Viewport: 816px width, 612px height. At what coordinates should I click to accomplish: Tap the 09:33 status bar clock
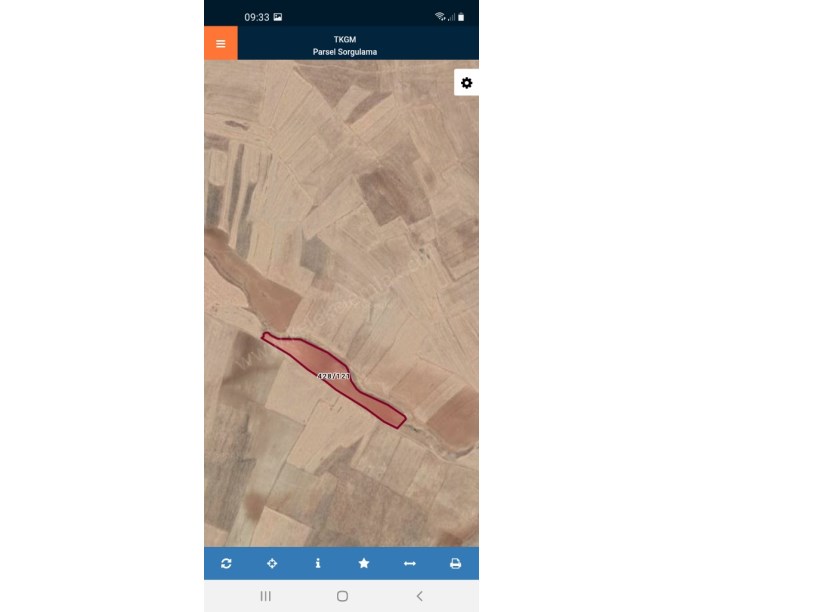tap(257, 17)
